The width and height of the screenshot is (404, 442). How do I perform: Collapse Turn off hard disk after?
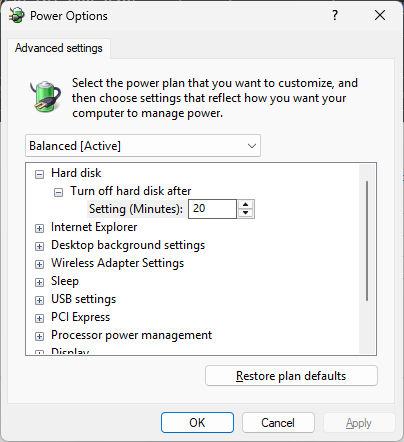pyautogui.click(x=58, y=192)
